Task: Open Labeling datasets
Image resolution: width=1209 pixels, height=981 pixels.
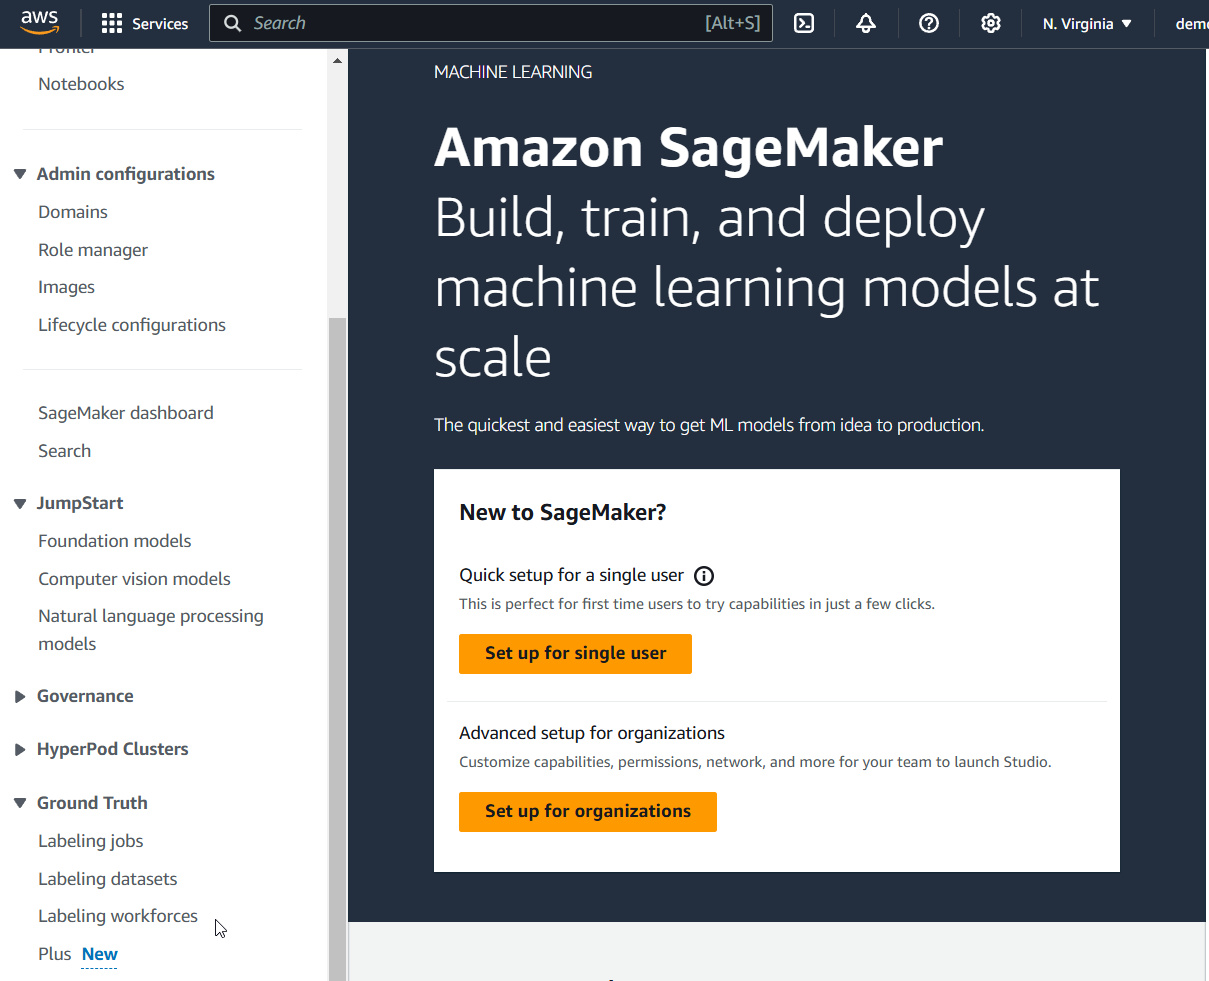Action: [x=108, y=879]
